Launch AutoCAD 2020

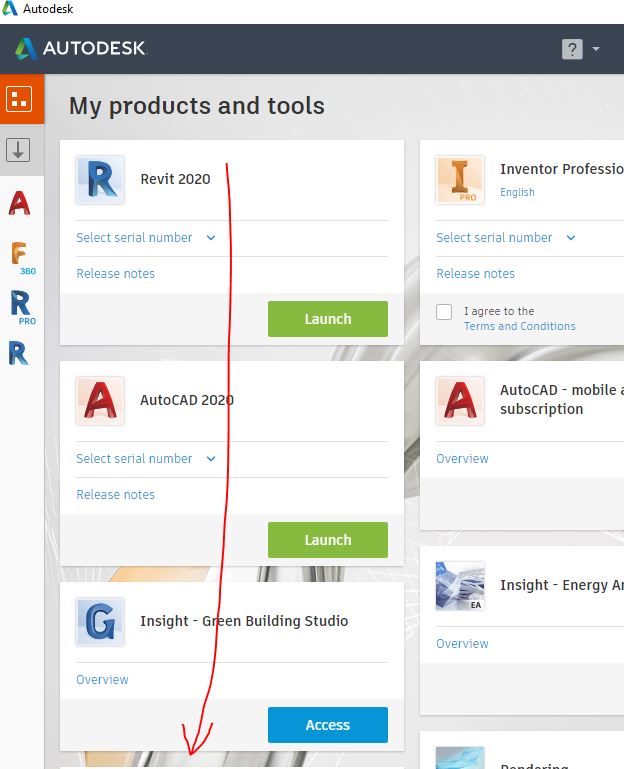point(328,540)
